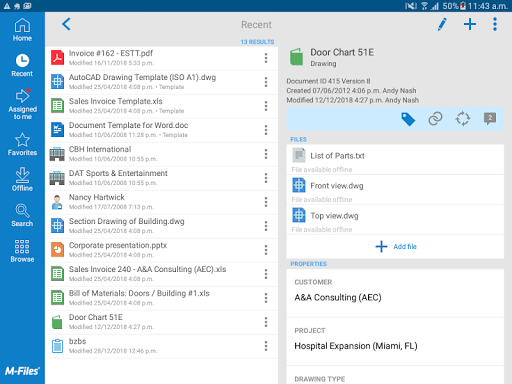
Task: Open Assigned to me view
Action: coord(22,104)
